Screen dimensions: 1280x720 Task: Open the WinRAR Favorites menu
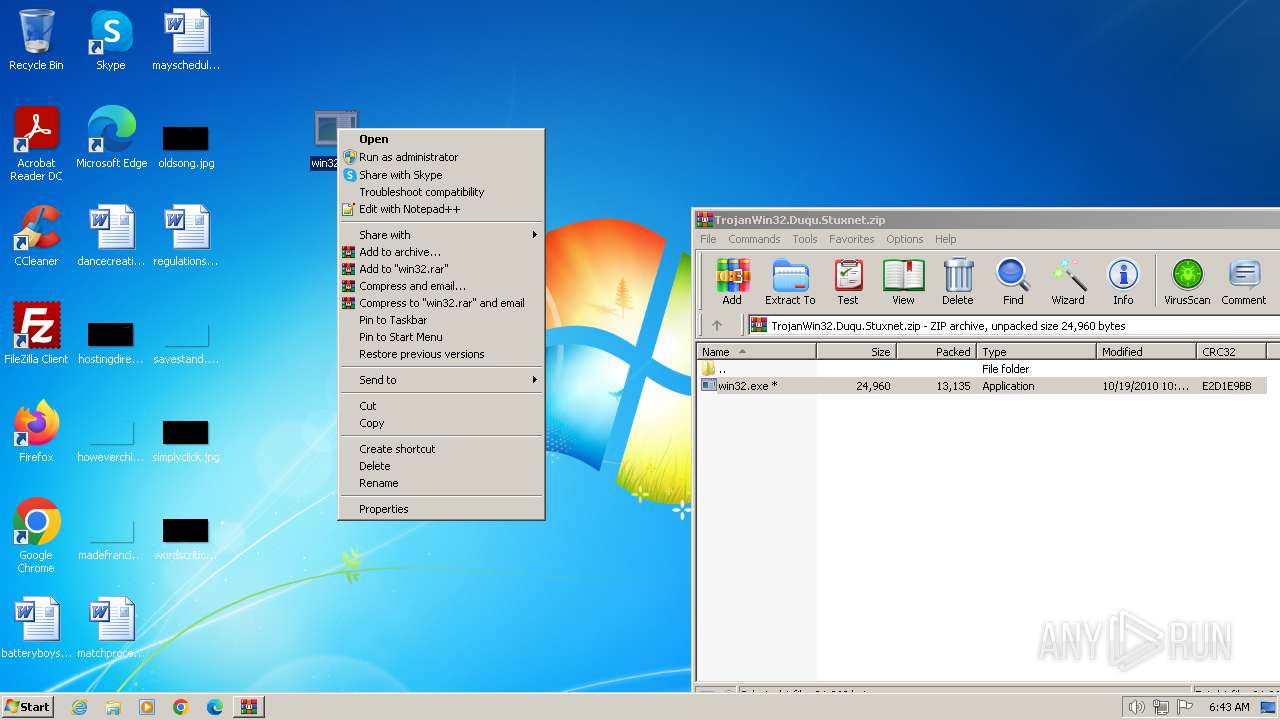(x=851, y=239)
